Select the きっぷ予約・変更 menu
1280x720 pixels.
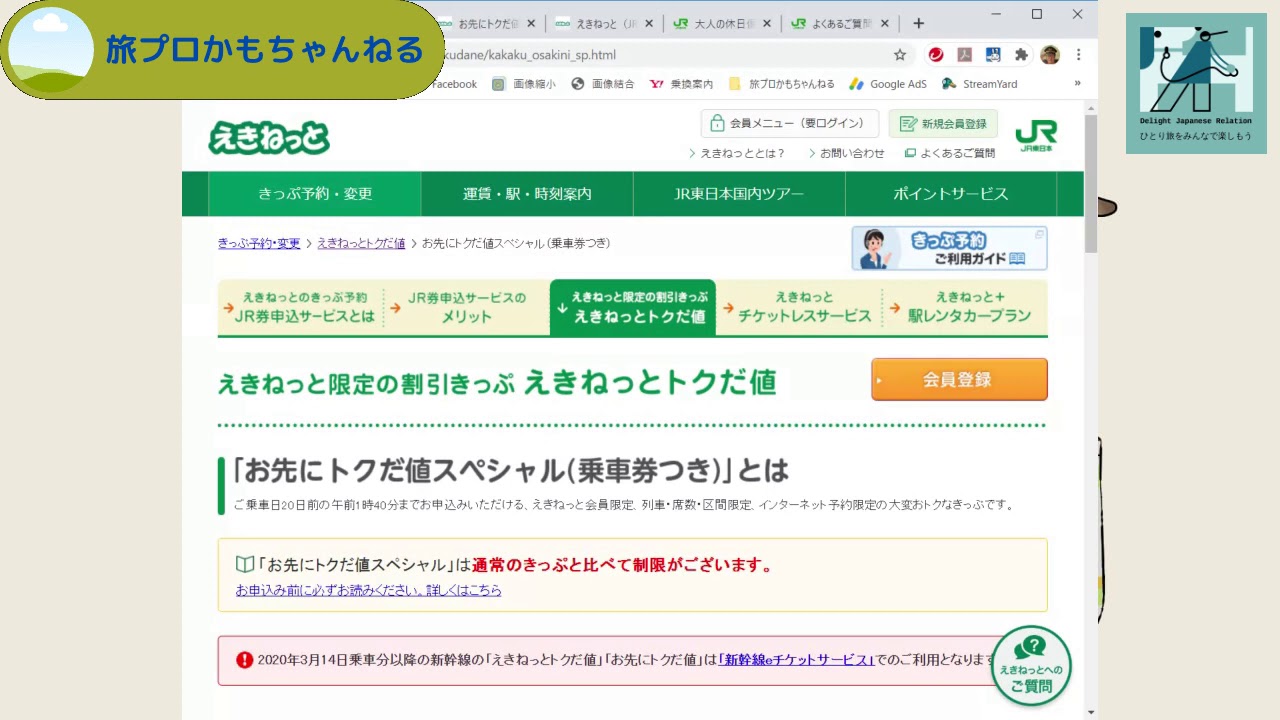point(314,194)
